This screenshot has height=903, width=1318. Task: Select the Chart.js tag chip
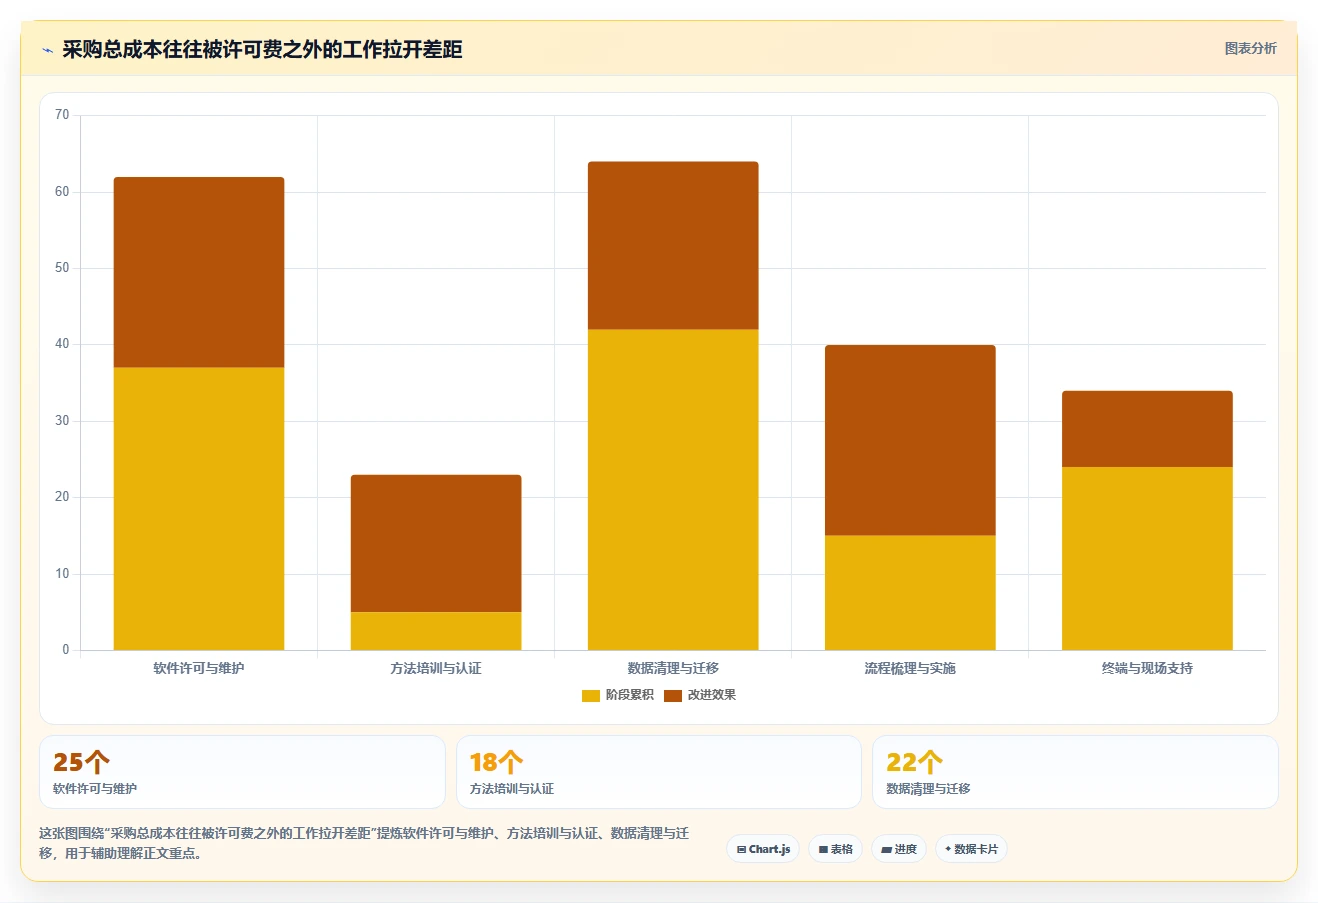pos(763,849)
